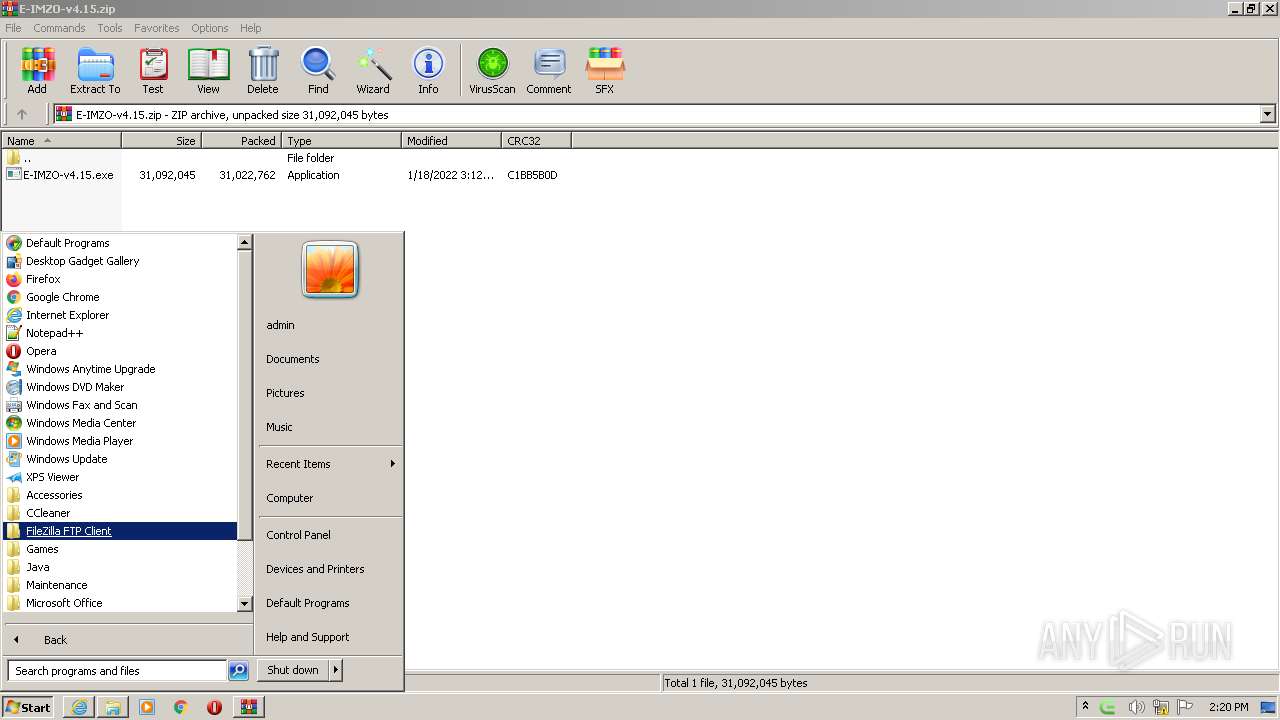This screenshot has height=720, width=1280.
Task: Click the Search programs and files field
Action: [117, 671]
